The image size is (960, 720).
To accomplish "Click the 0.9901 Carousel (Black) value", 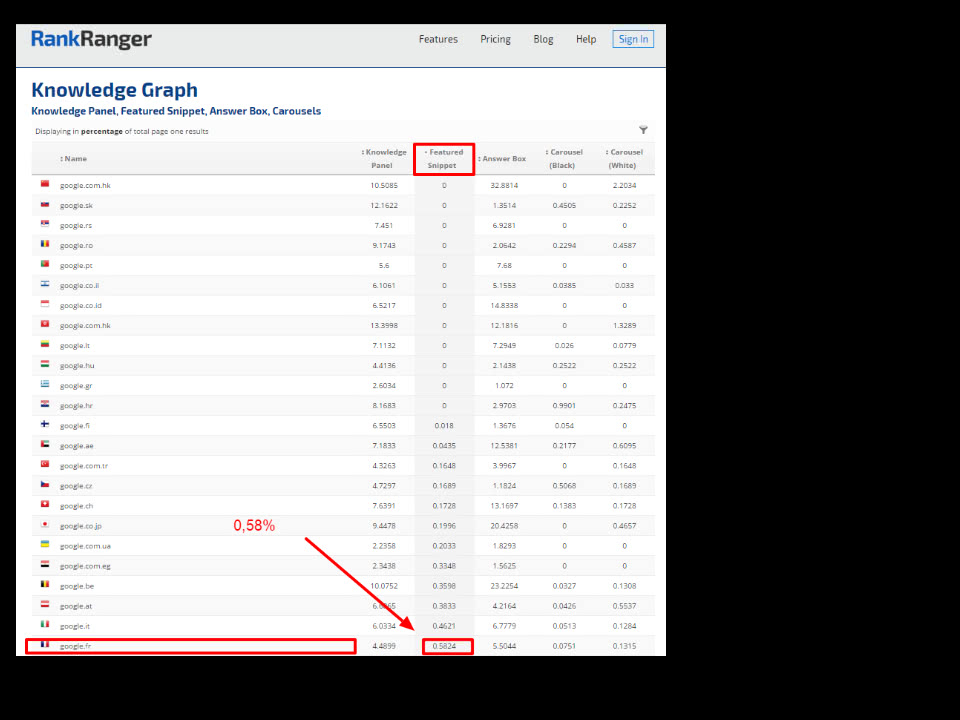I will (564, 405).
